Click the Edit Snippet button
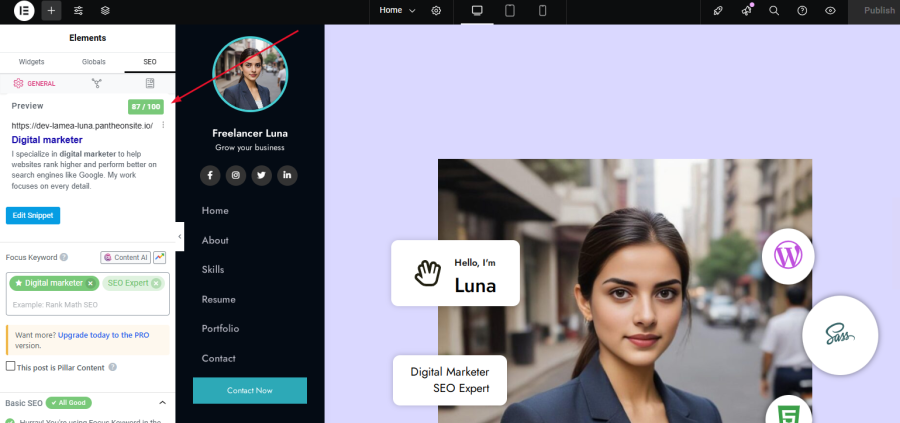 click(x=33, y=215)
